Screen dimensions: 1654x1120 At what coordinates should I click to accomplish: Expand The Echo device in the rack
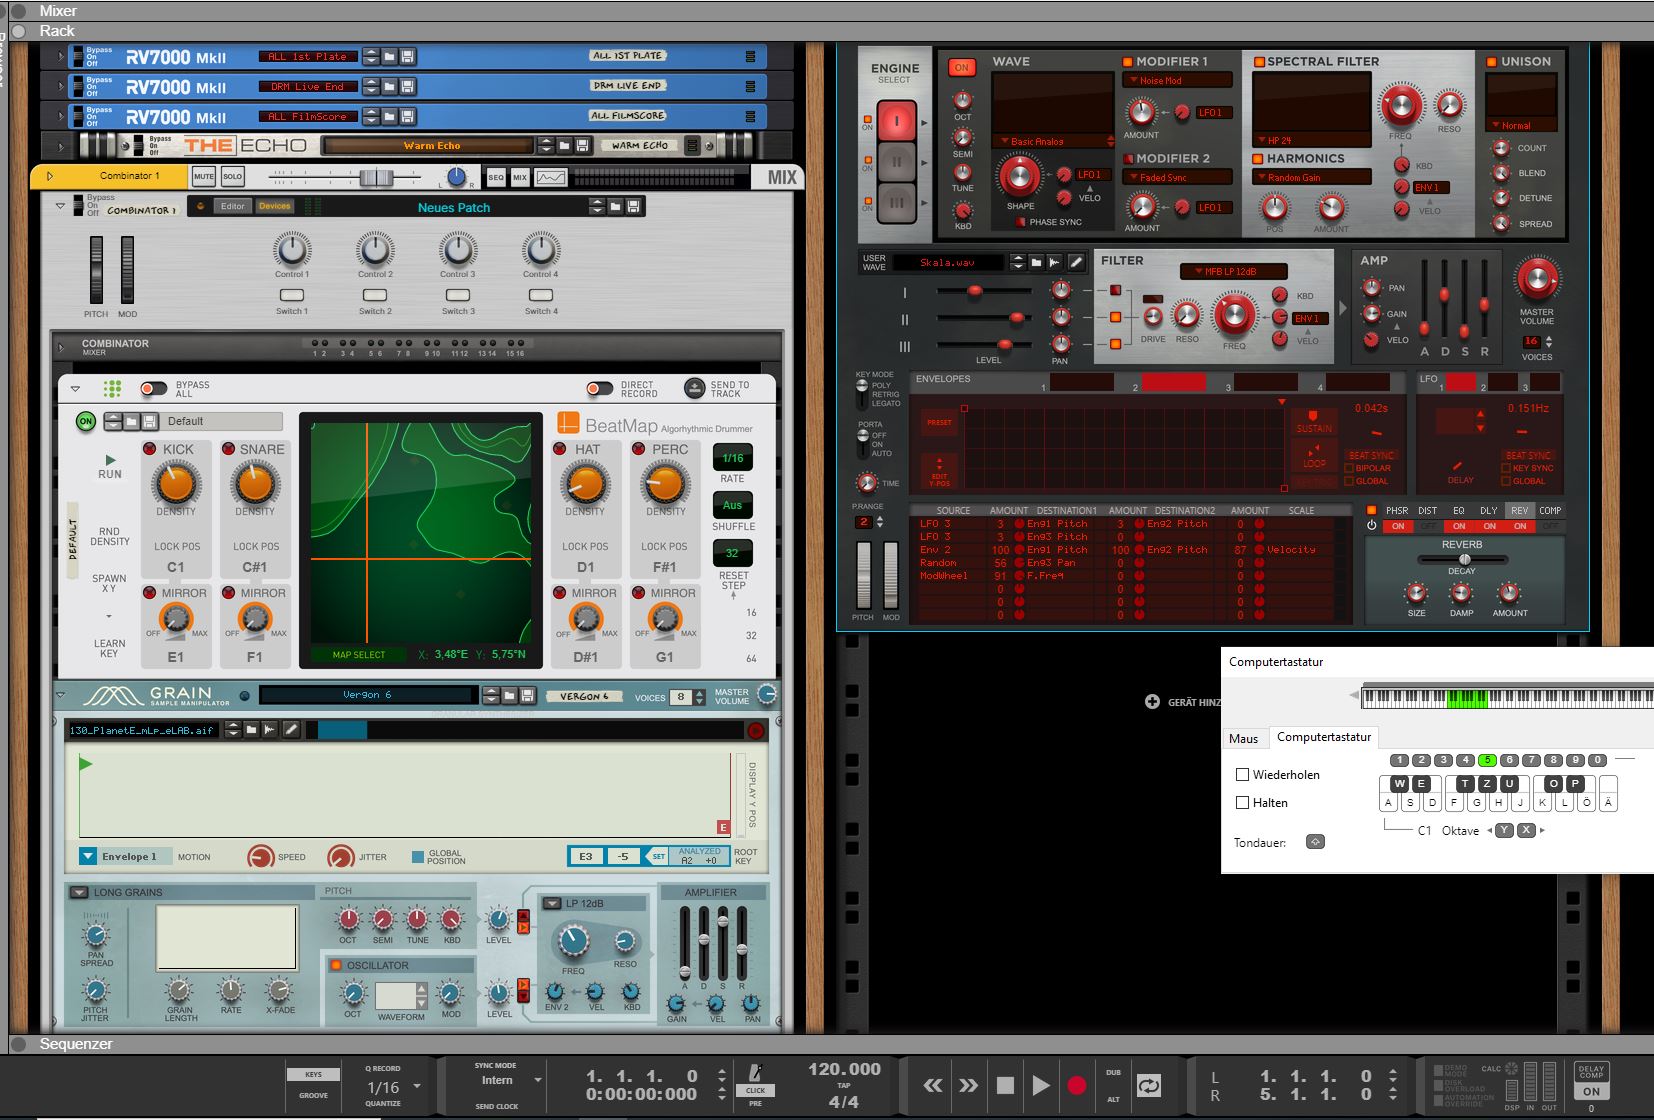(x=60, y=147)
